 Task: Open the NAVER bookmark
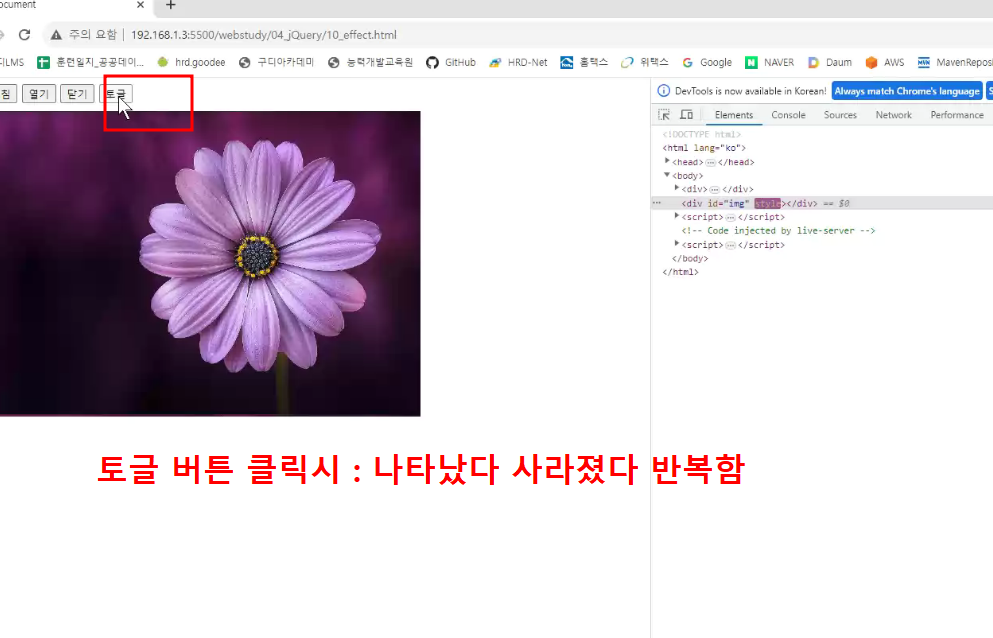[x=769, y=62]
